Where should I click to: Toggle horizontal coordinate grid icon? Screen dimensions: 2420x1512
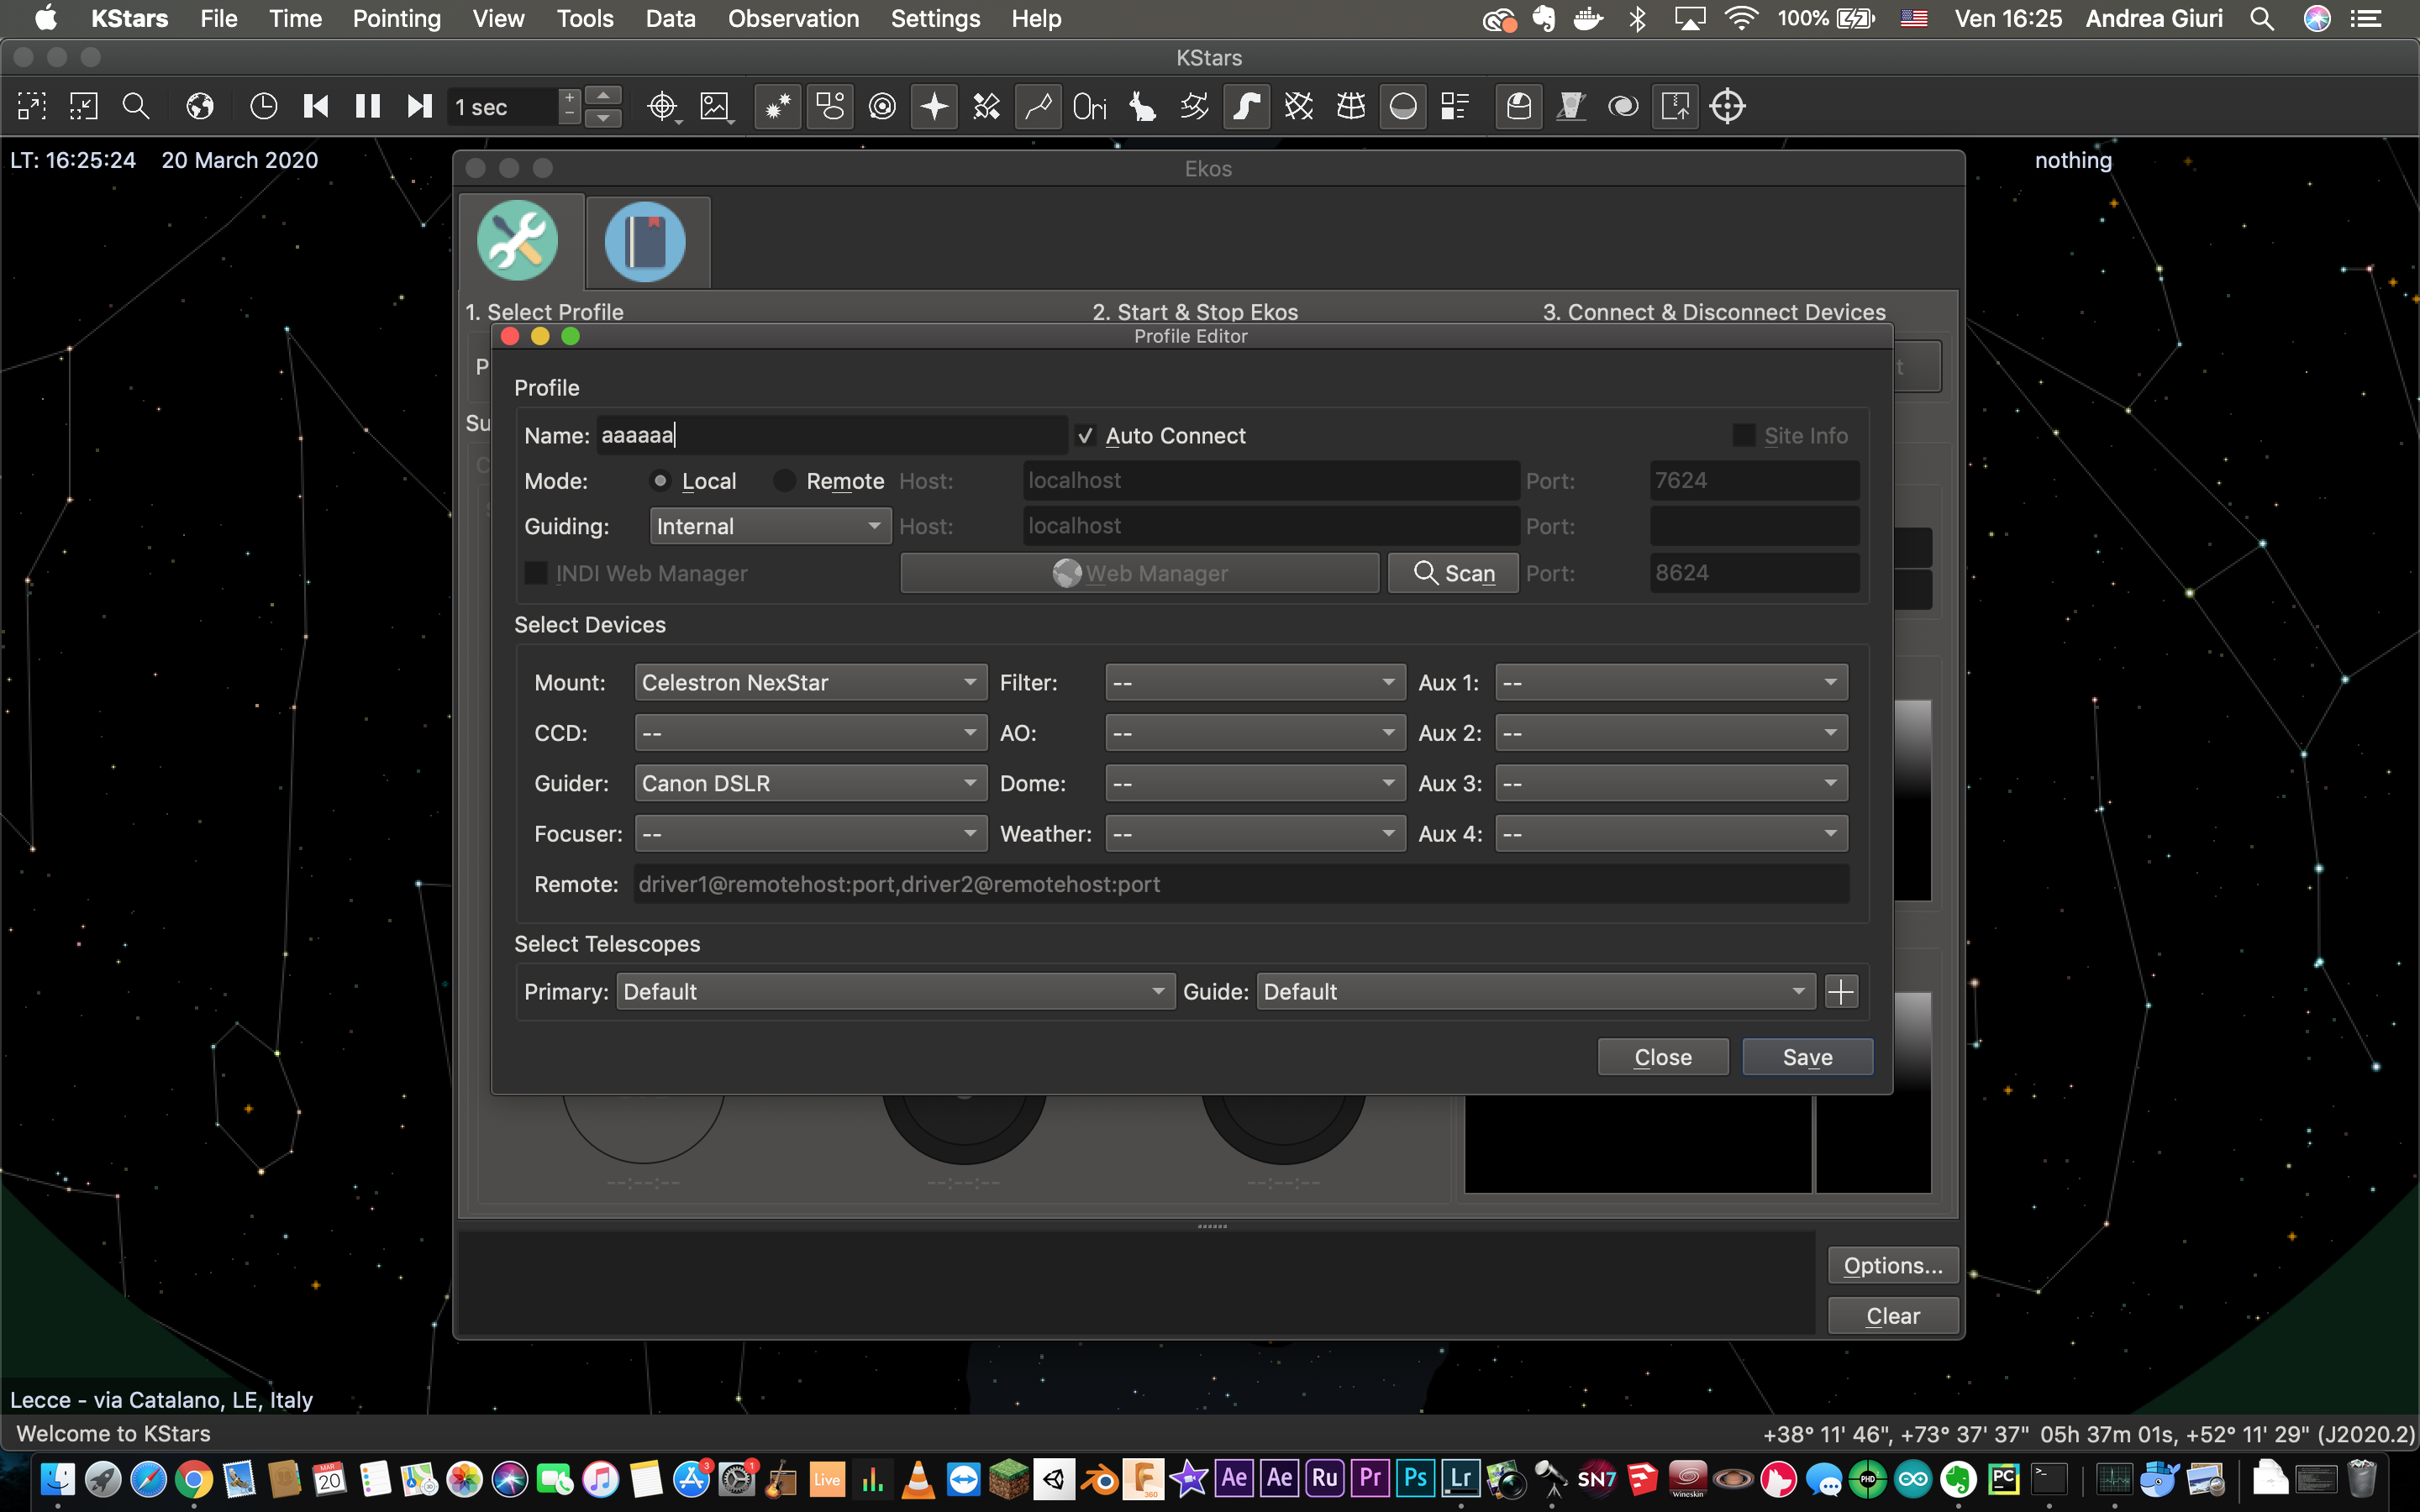click(x=1351, y=106)
